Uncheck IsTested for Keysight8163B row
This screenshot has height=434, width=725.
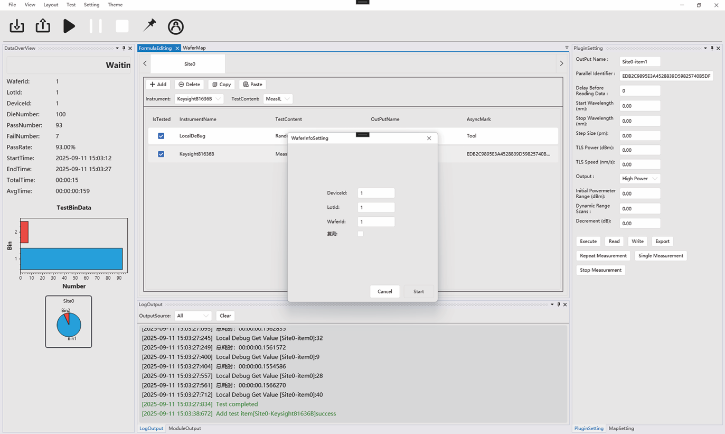click(161, 154)
